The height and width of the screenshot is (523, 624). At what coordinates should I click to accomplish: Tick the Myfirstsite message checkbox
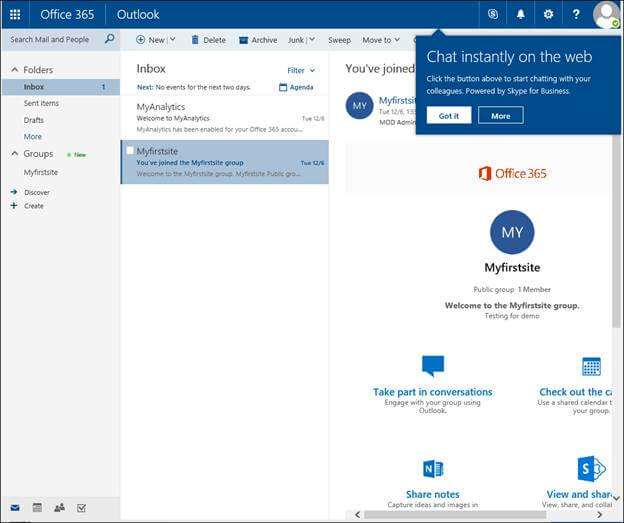point(129,151)
